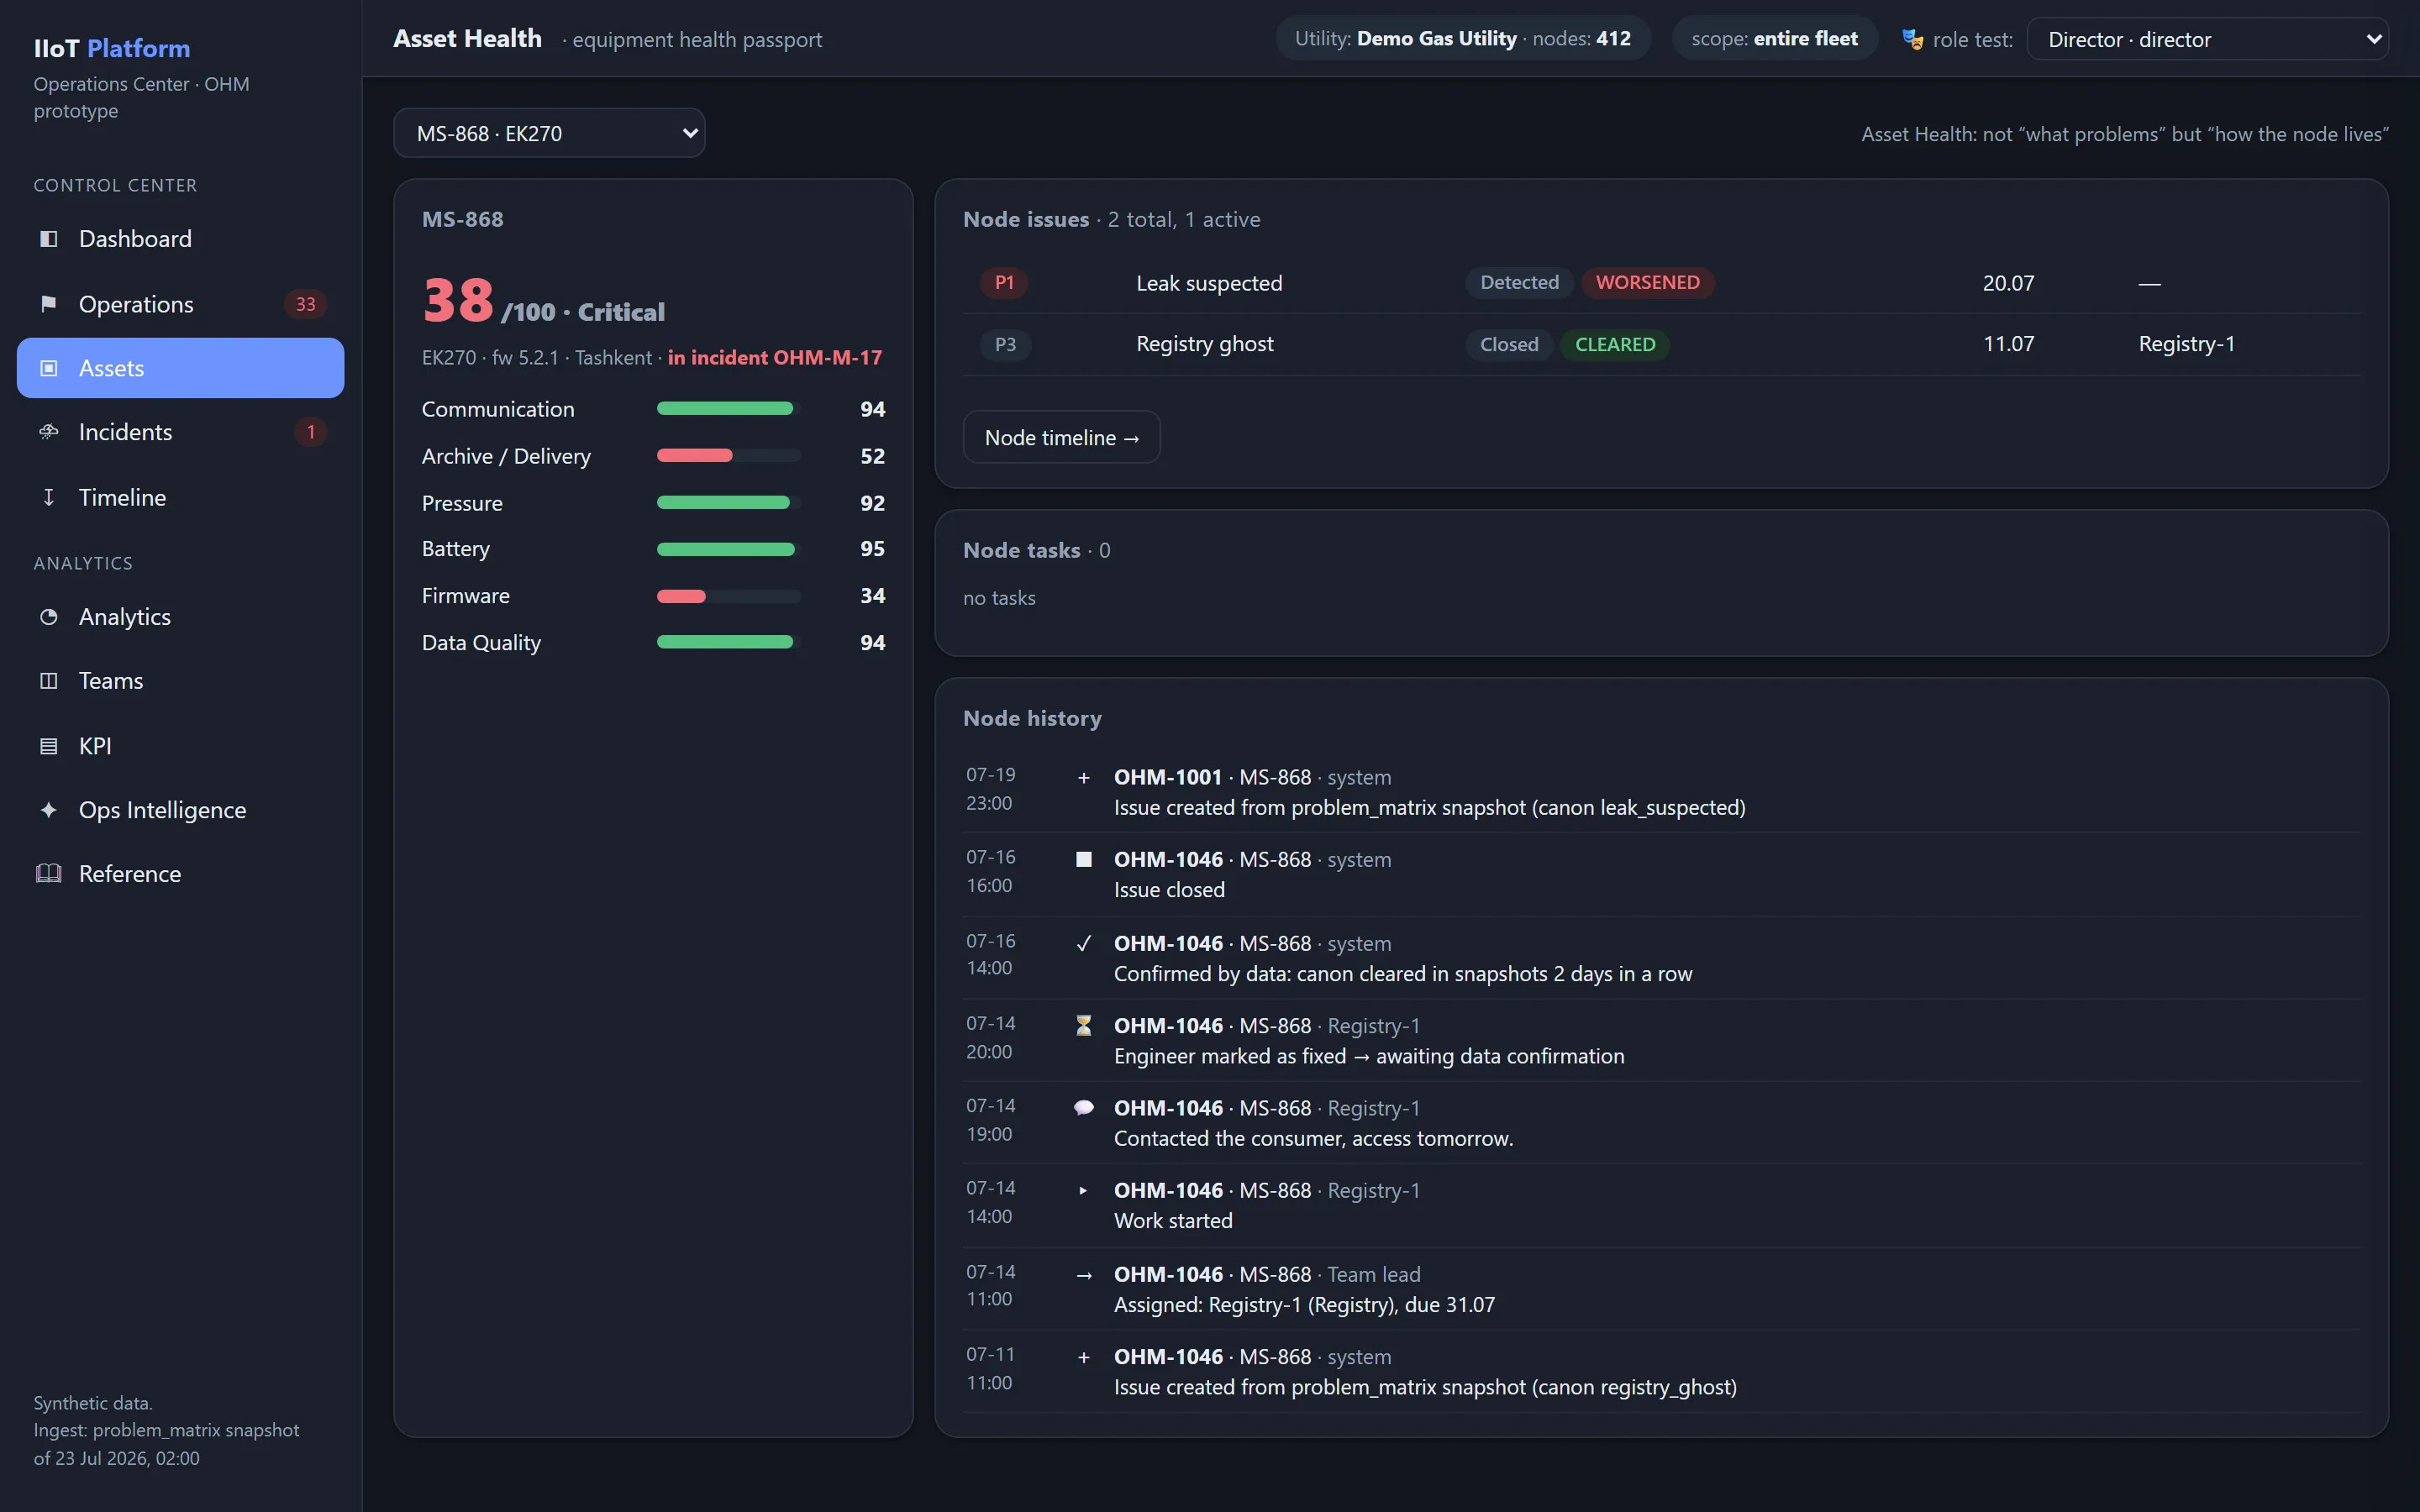The width and height of the screenshot is (2420, 1512).
Task: Open the Registry ghost issue row
Action: point(1661,344)
